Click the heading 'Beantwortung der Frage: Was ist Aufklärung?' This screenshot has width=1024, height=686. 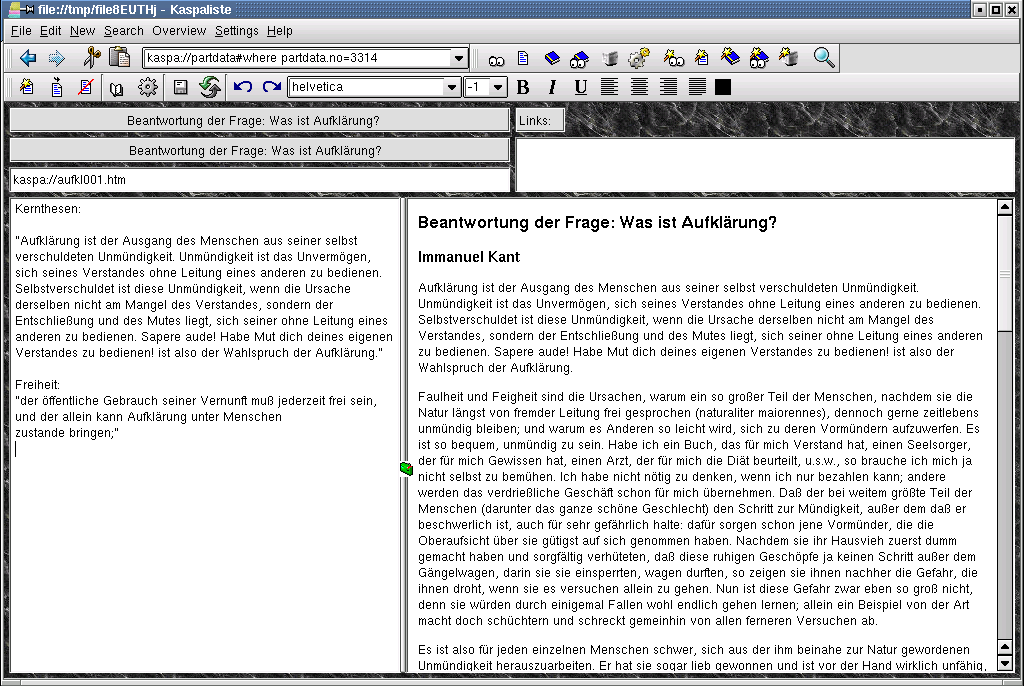[x=597, y=222]
